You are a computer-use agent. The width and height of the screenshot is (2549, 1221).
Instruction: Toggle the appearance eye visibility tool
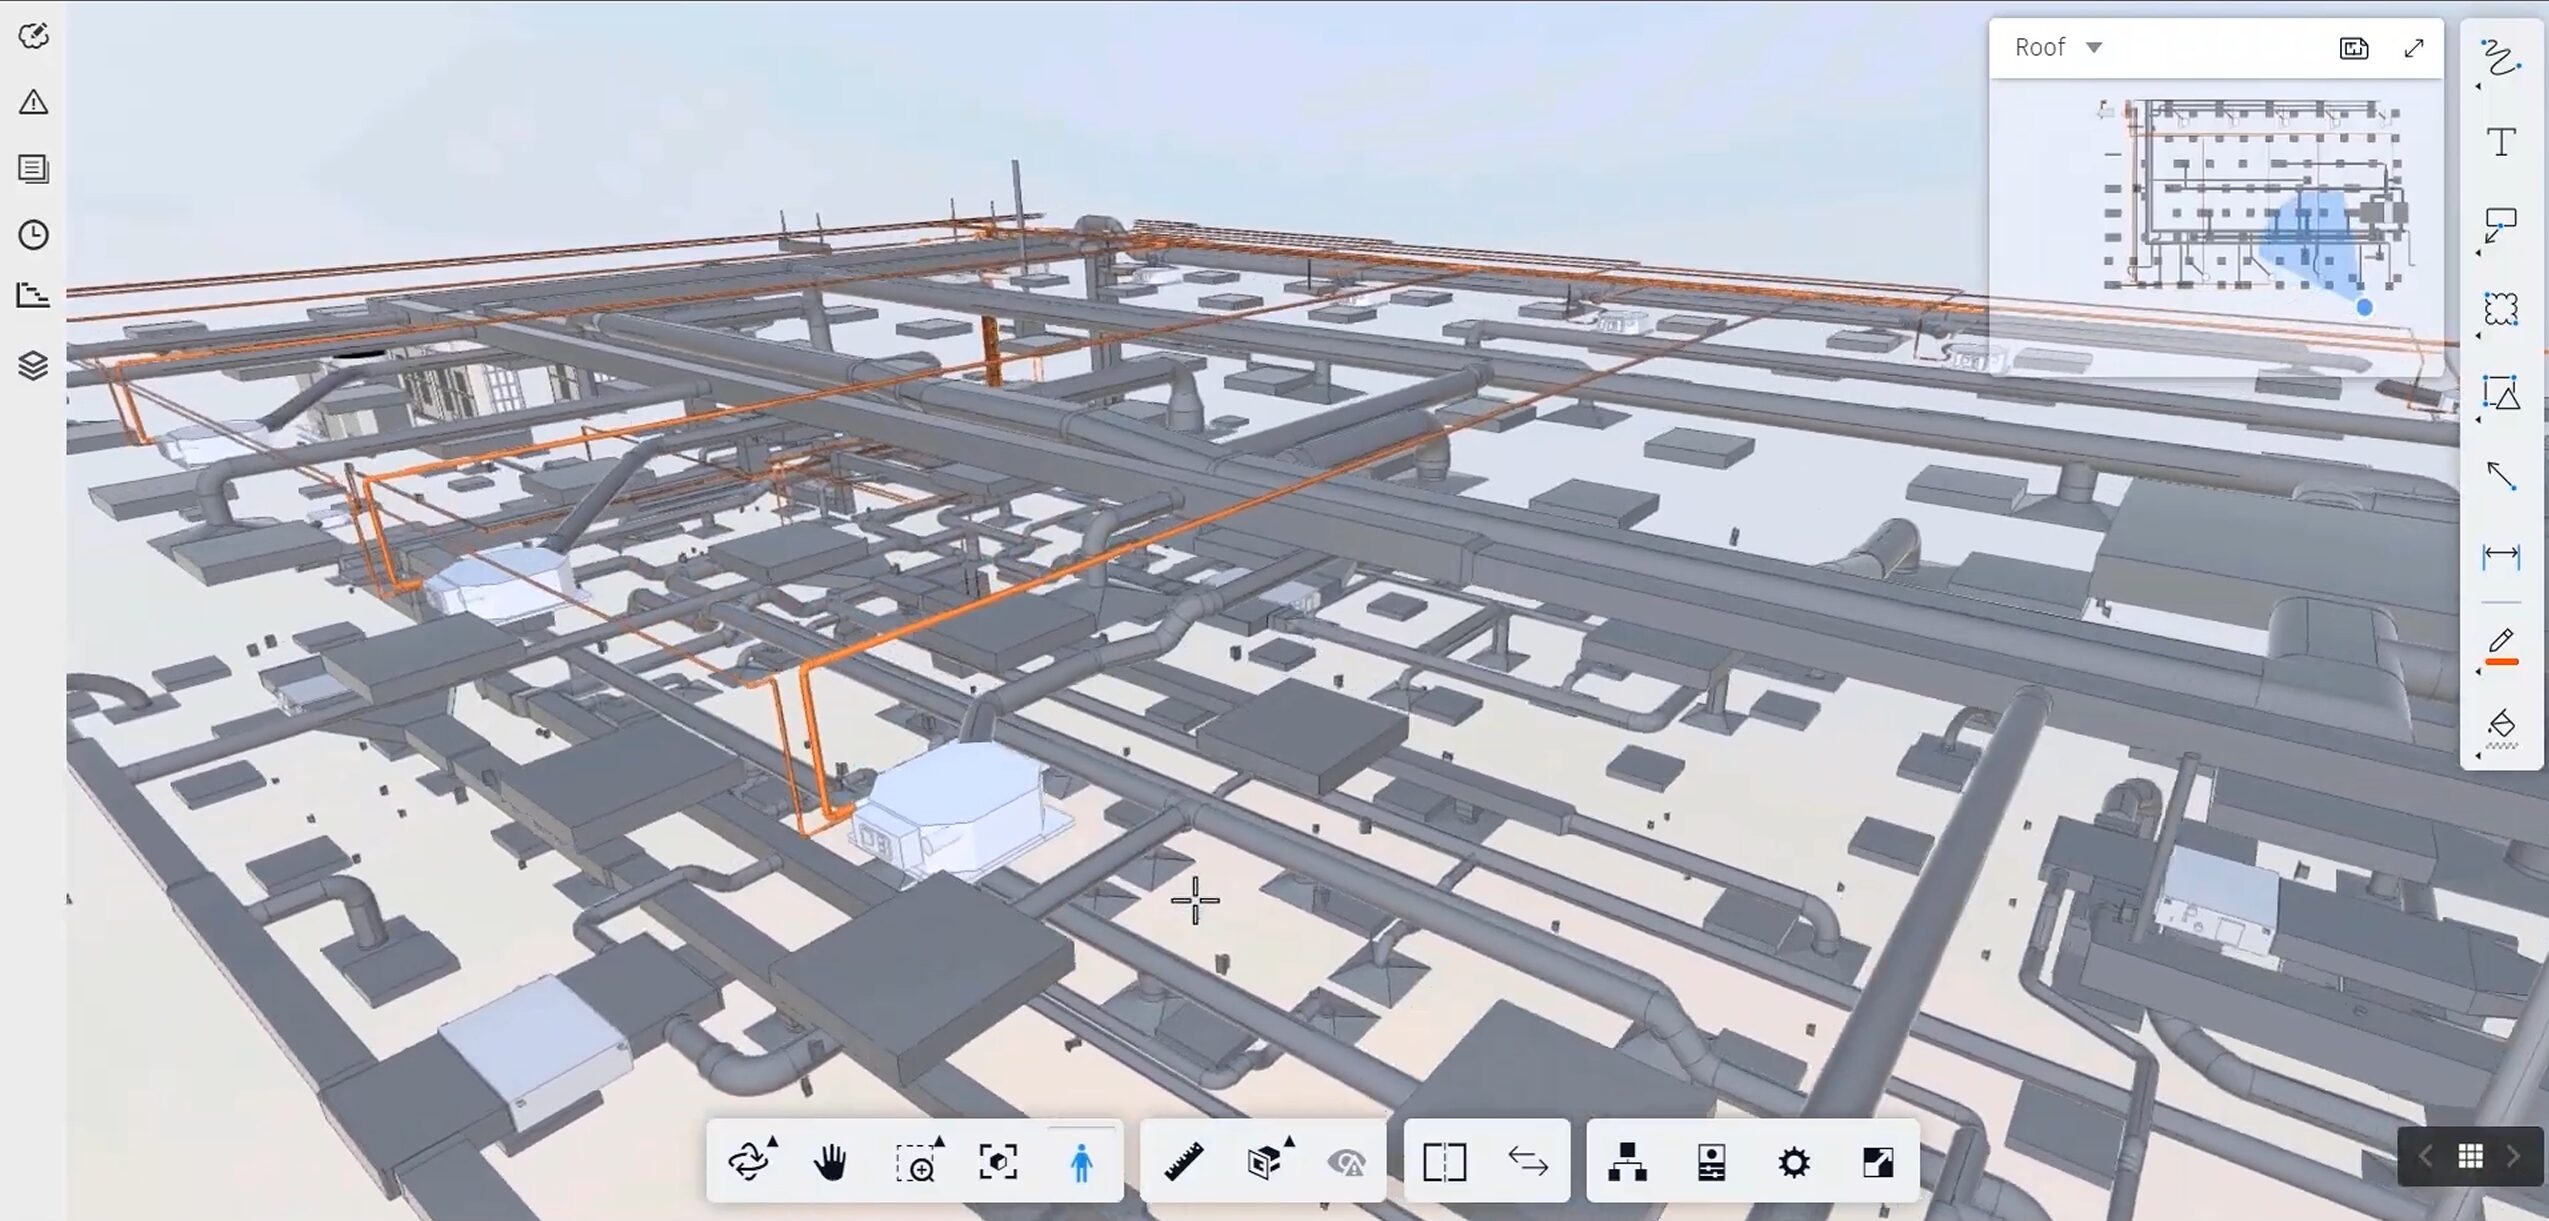point(1348,1162)
